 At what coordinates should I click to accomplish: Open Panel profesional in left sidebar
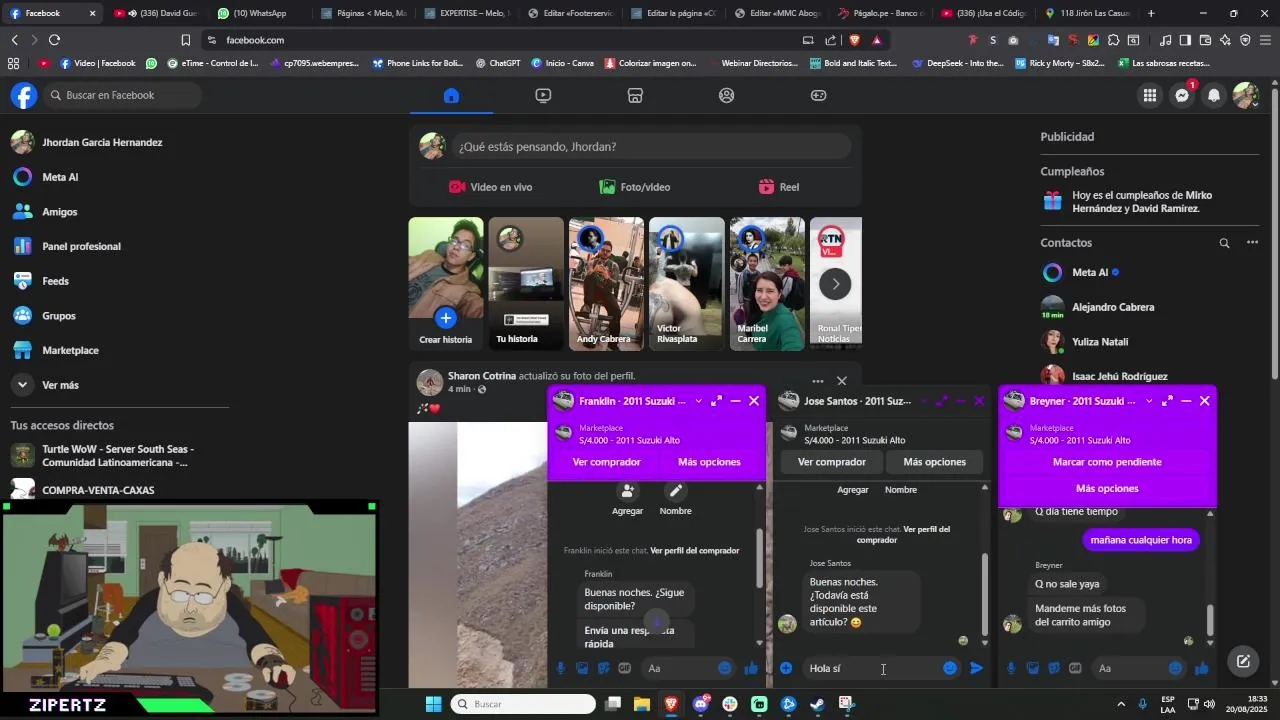(x=81, y=246)
